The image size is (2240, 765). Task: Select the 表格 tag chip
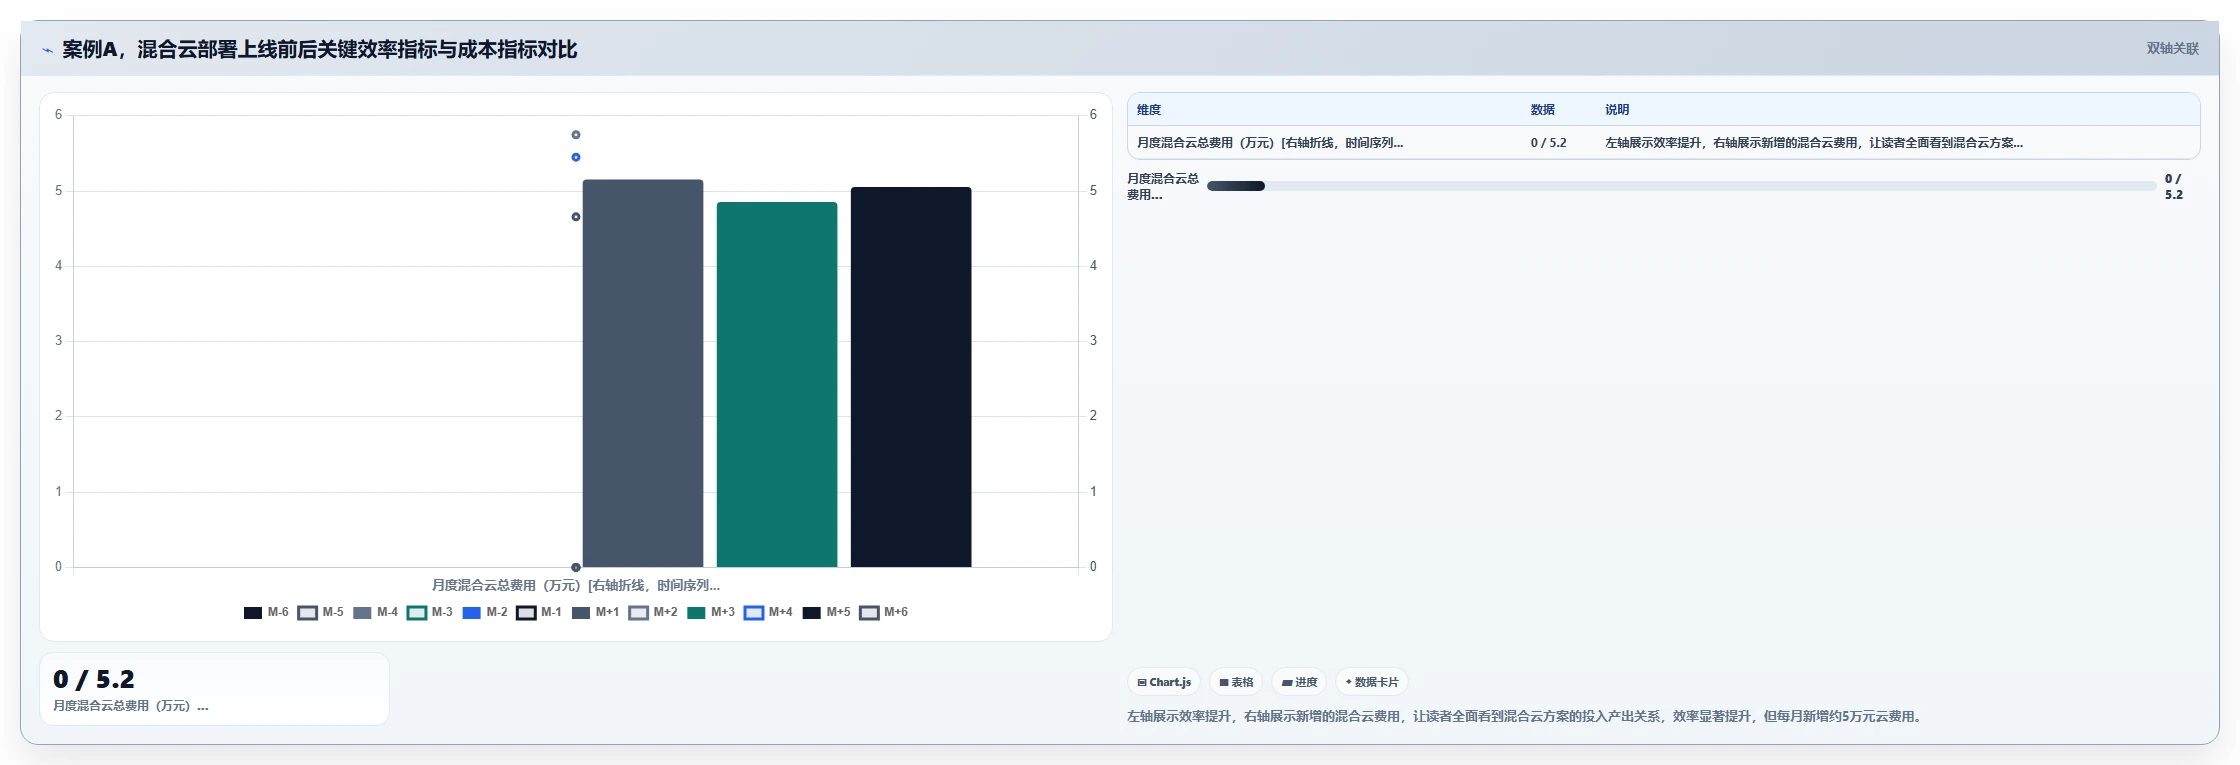click(x=1236, y=682)
